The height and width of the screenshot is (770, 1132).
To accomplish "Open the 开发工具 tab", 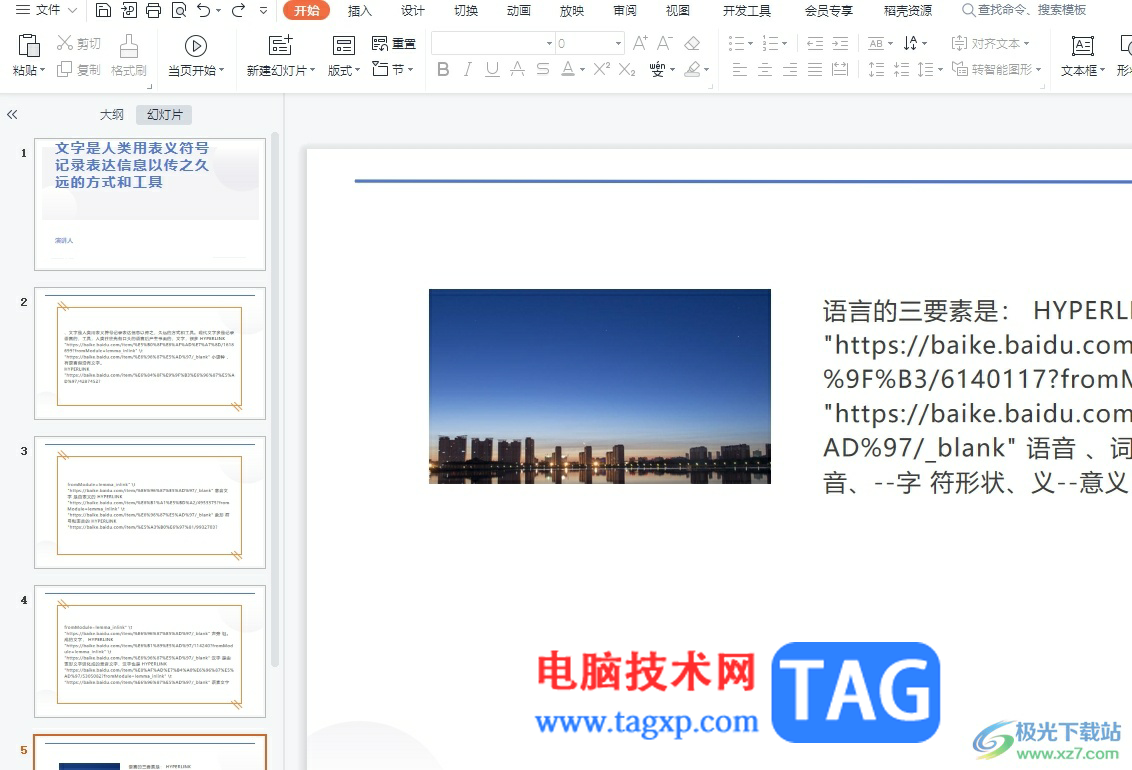I will tap(746, 11).
